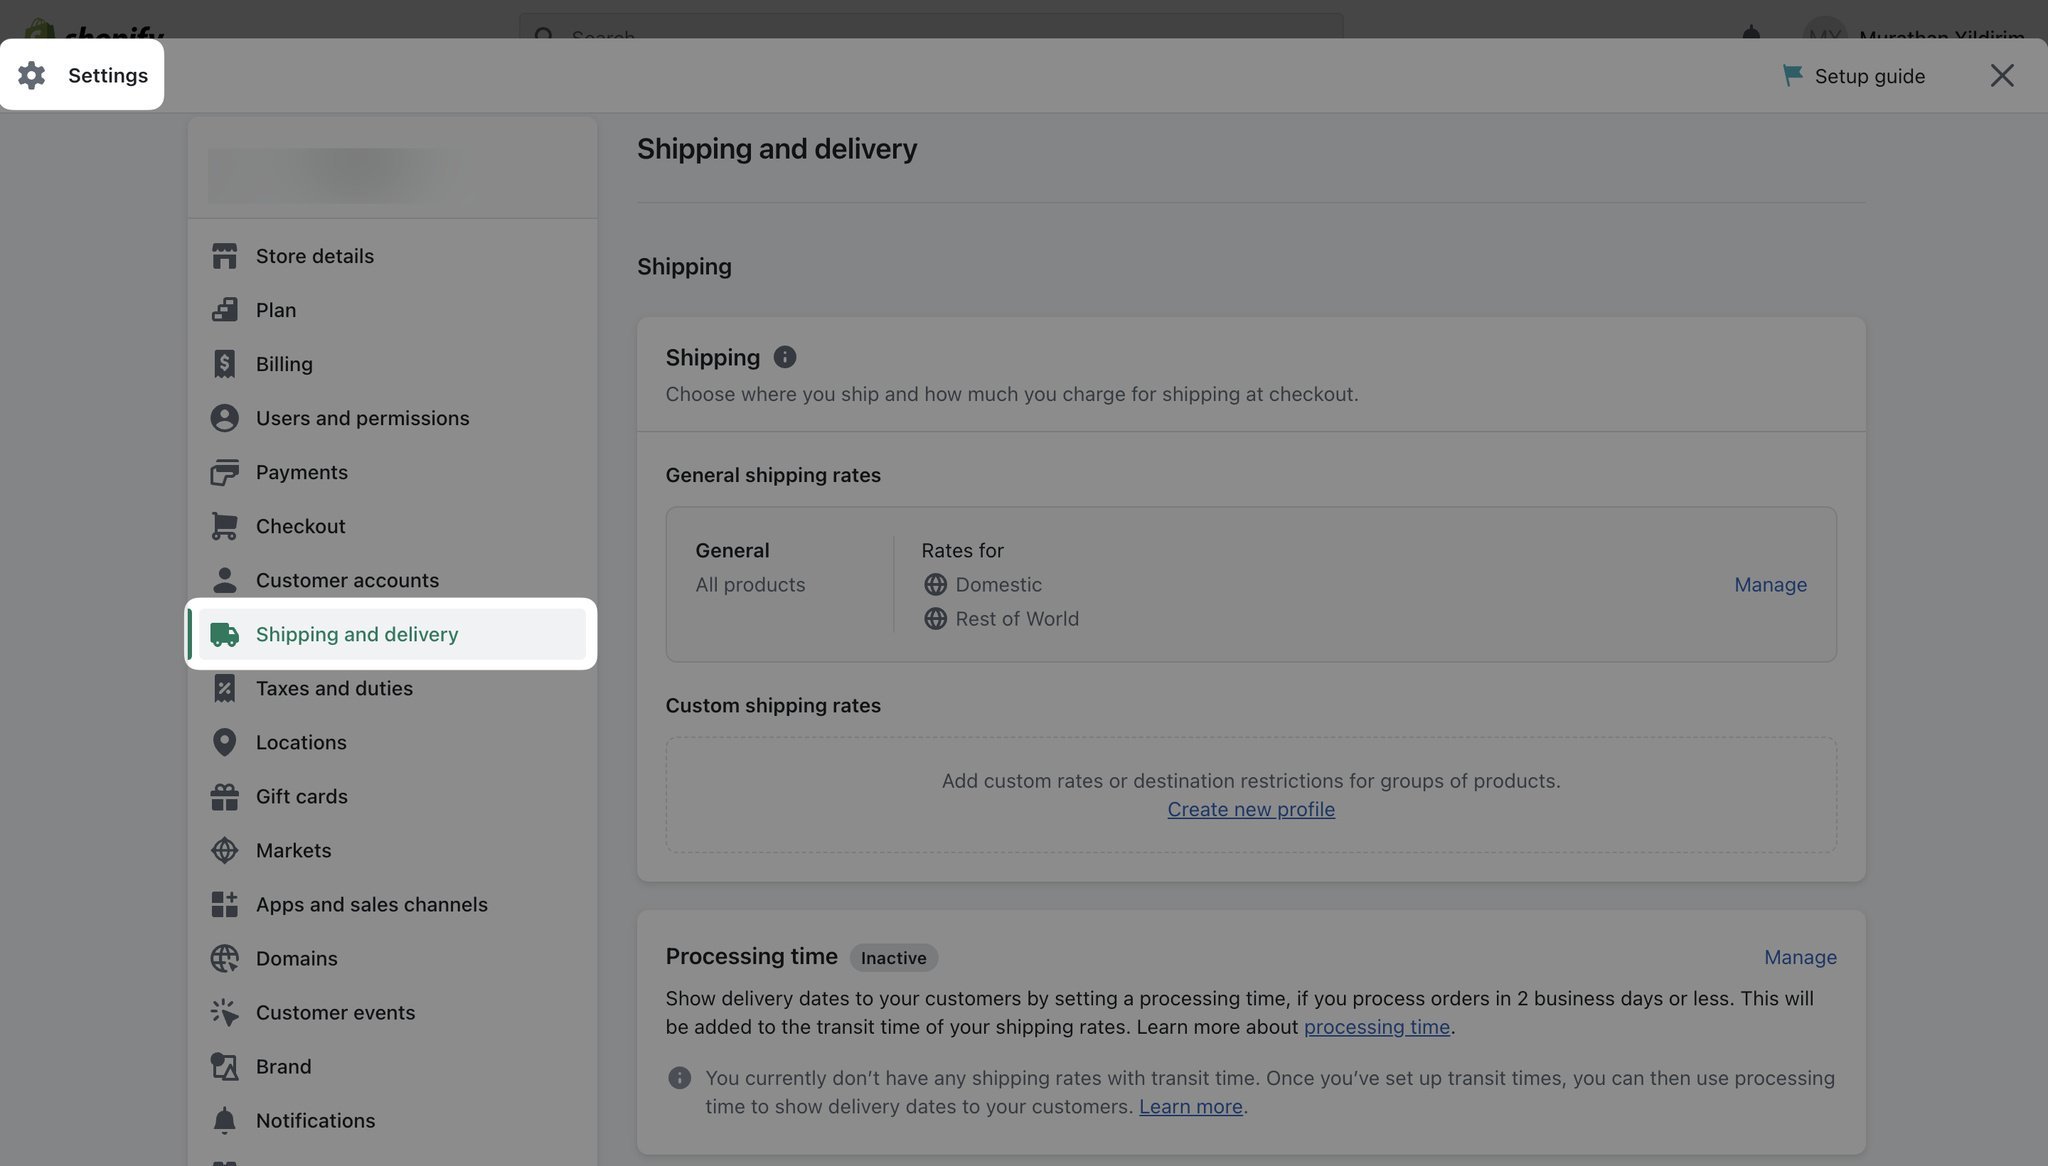Image resolution: width=2048 pixels, height=1166 pixels.
Task: Click the Settings gear icon
Action: [x=32, y=75]
